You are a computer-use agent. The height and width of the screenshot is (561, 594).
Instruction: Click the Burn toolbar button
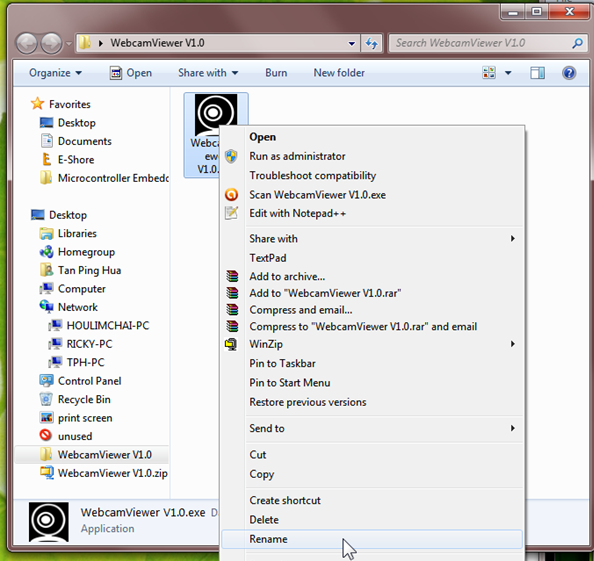pos(276,73)
